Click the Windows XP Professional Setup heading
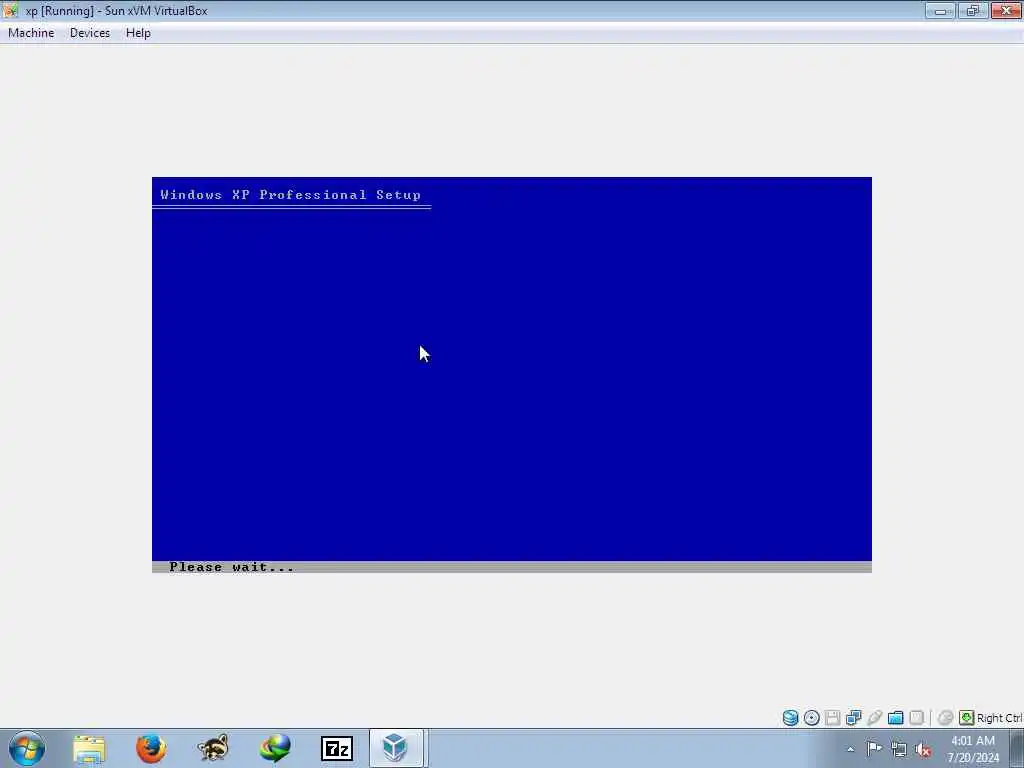 (x=291, y=195)
